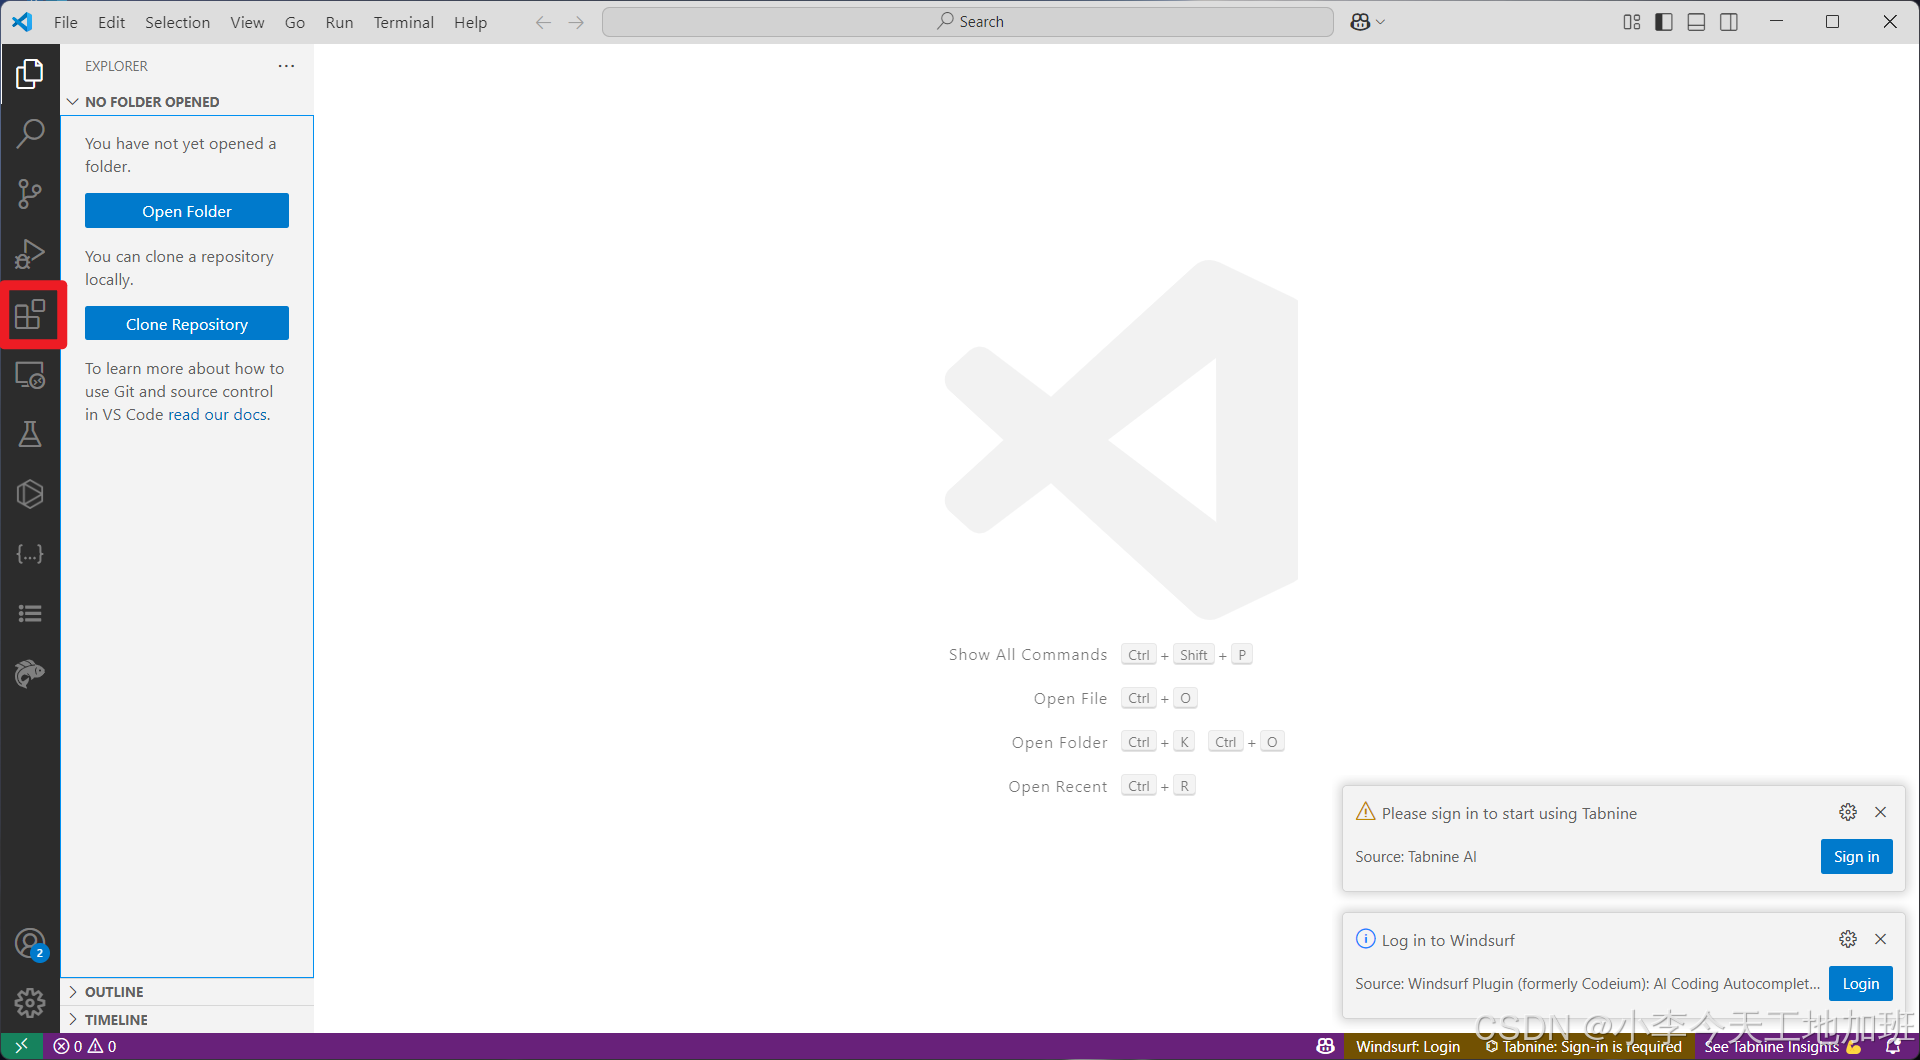Open the Search view in activity bar

coord(30,133)
